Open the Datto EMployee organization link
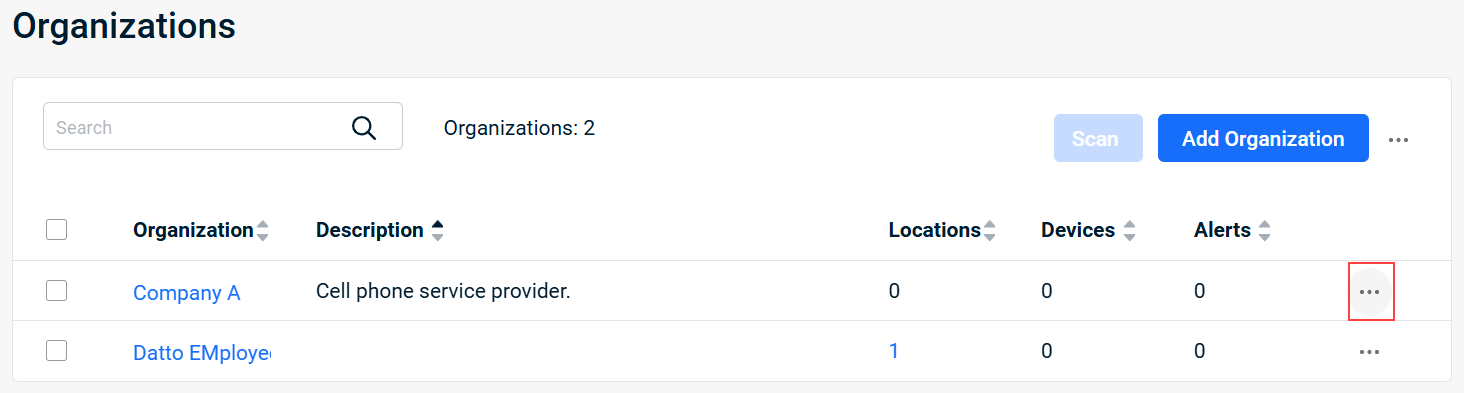 coord(203,352)
